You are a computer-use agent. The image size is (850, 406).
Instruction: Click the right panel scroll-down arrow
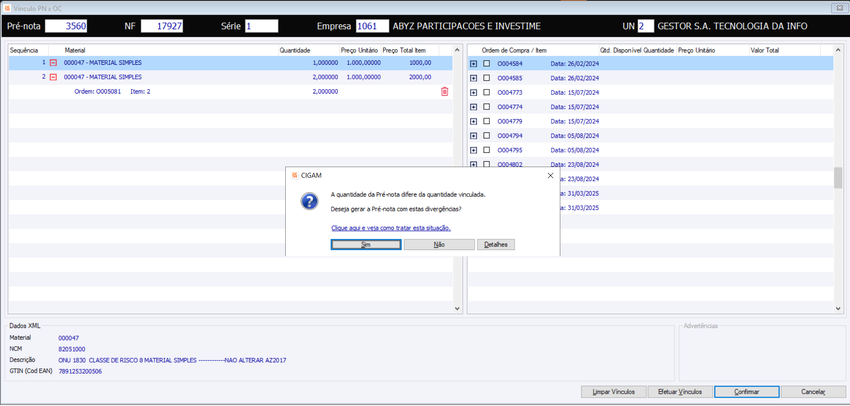click(838, 308)
